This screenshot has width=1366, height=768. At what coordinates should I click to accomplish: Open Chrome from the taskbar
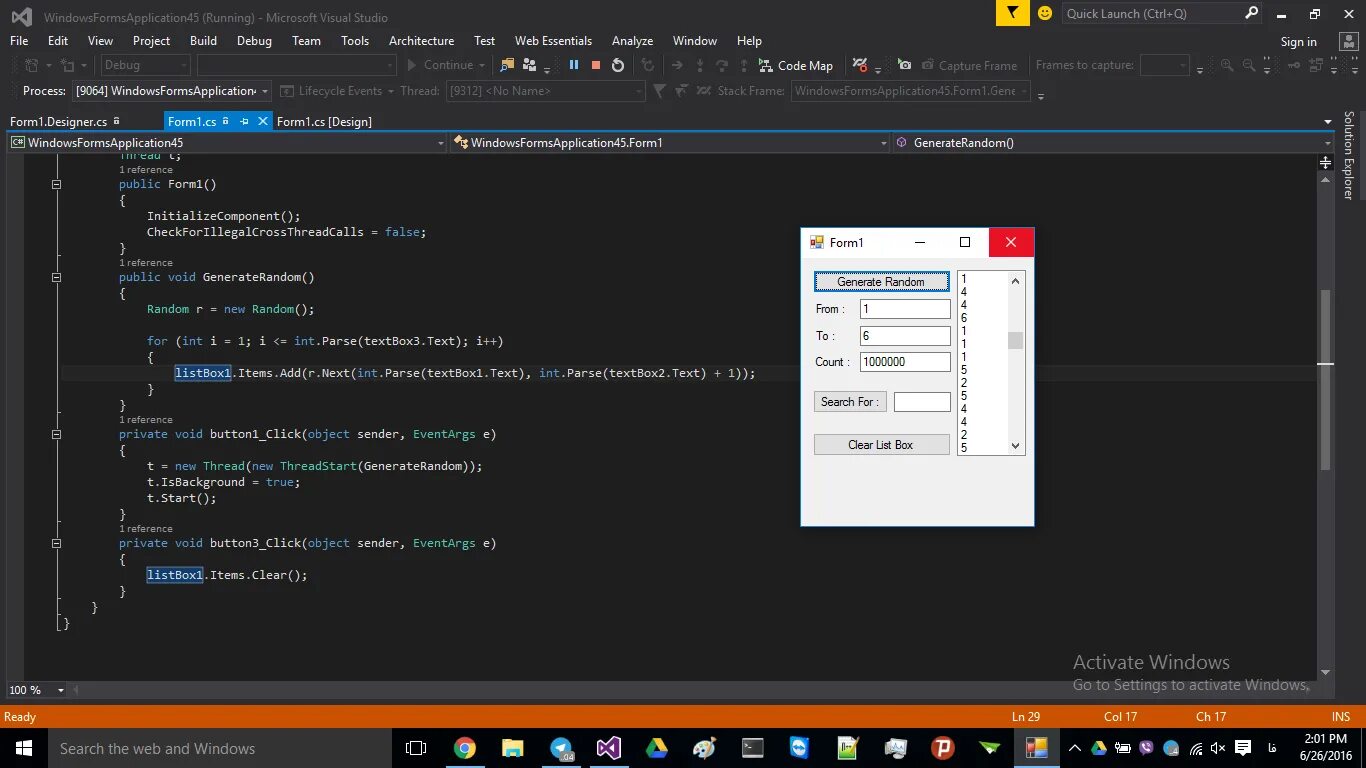[x=464, y=748]
